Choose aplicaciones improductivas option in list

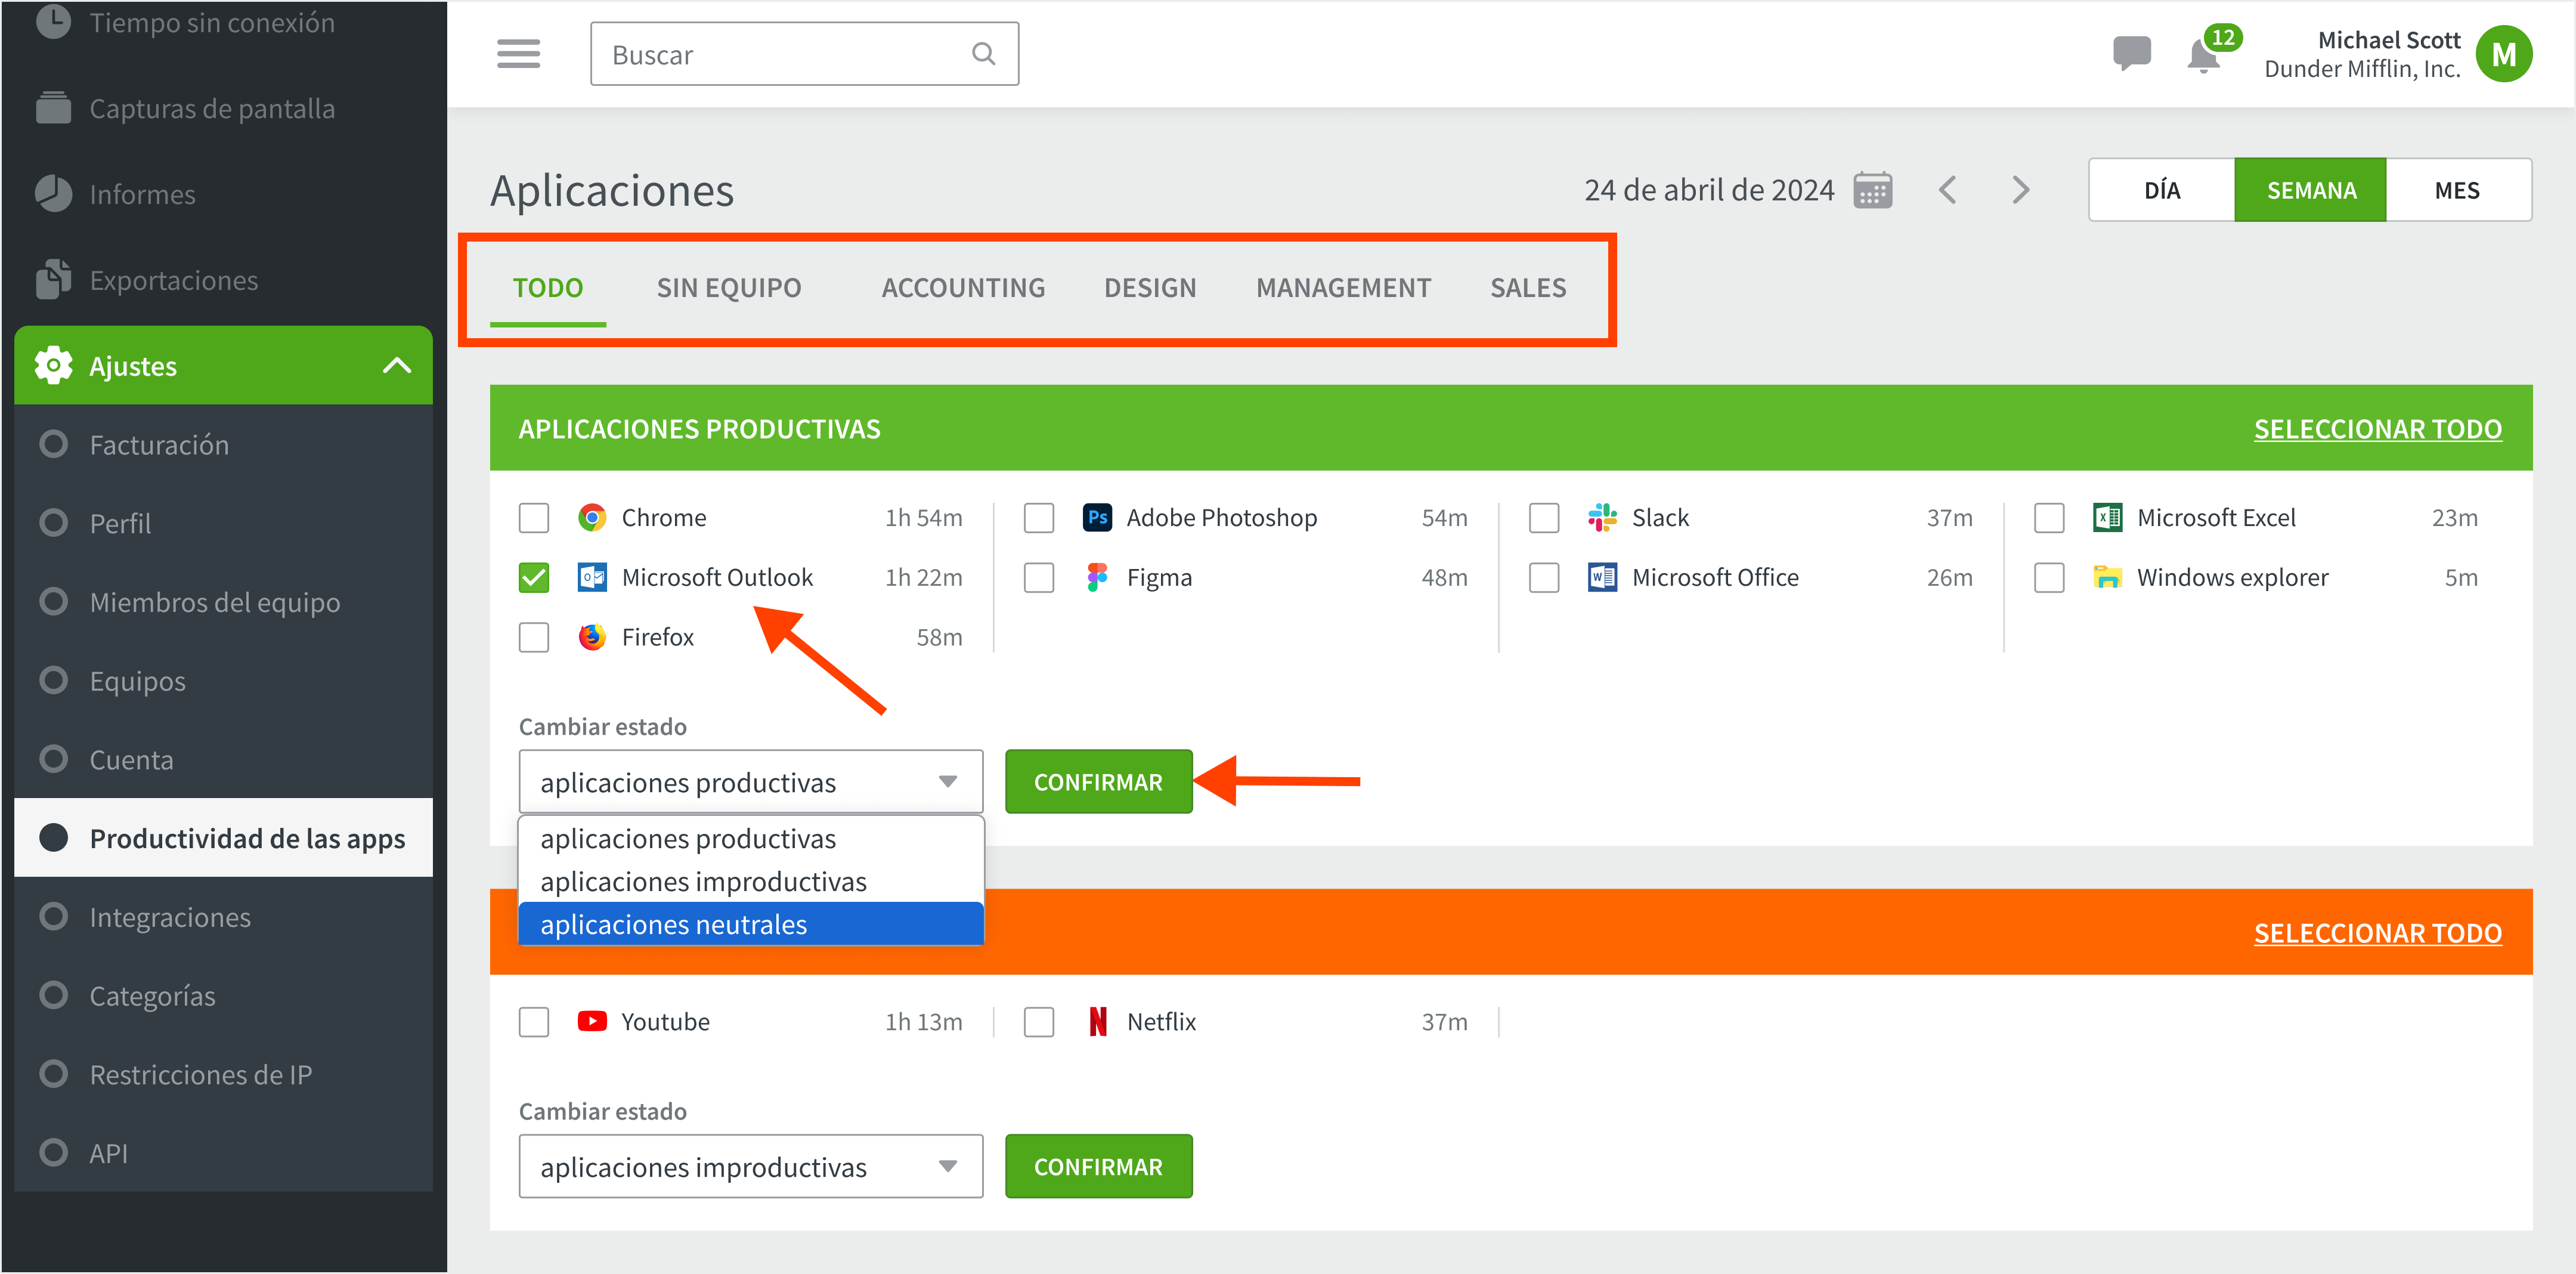click(750, 881)
